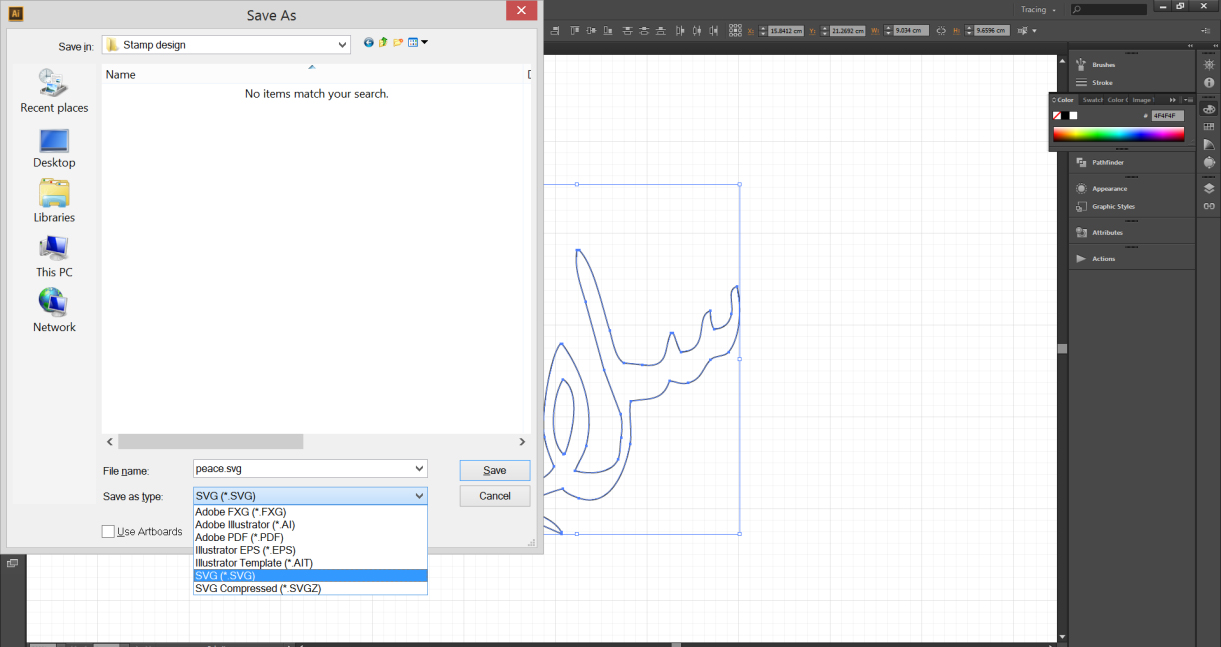
Task: Click the Y position value field
Action: coord(848,31)
